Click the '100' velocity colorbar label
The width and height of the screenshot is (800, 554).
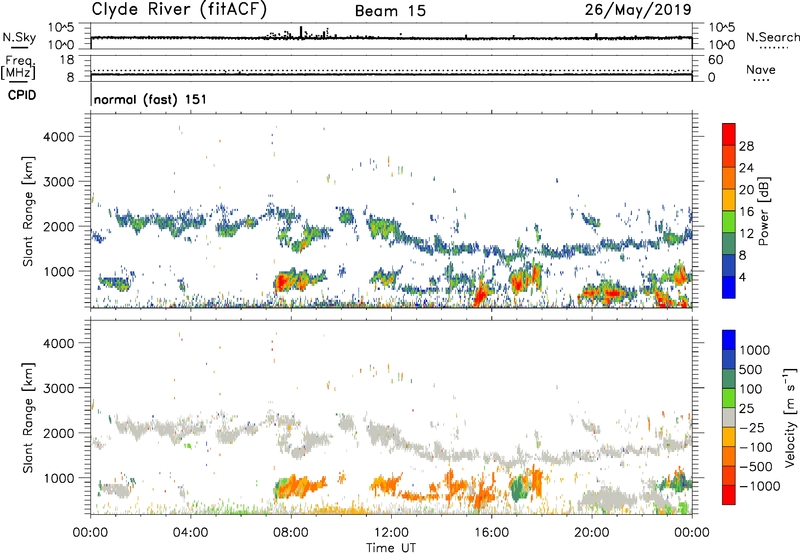point(751,389)
